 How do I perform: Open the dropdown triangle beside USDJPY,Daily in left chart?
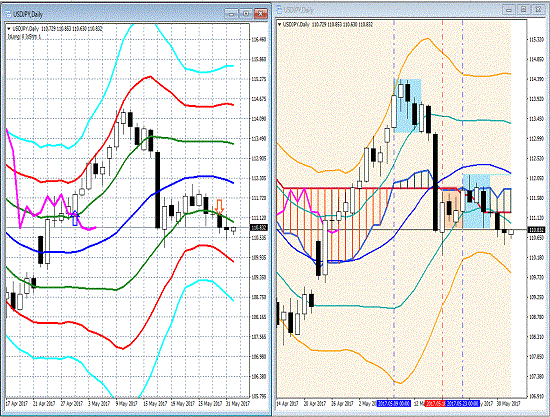point(9,29)
